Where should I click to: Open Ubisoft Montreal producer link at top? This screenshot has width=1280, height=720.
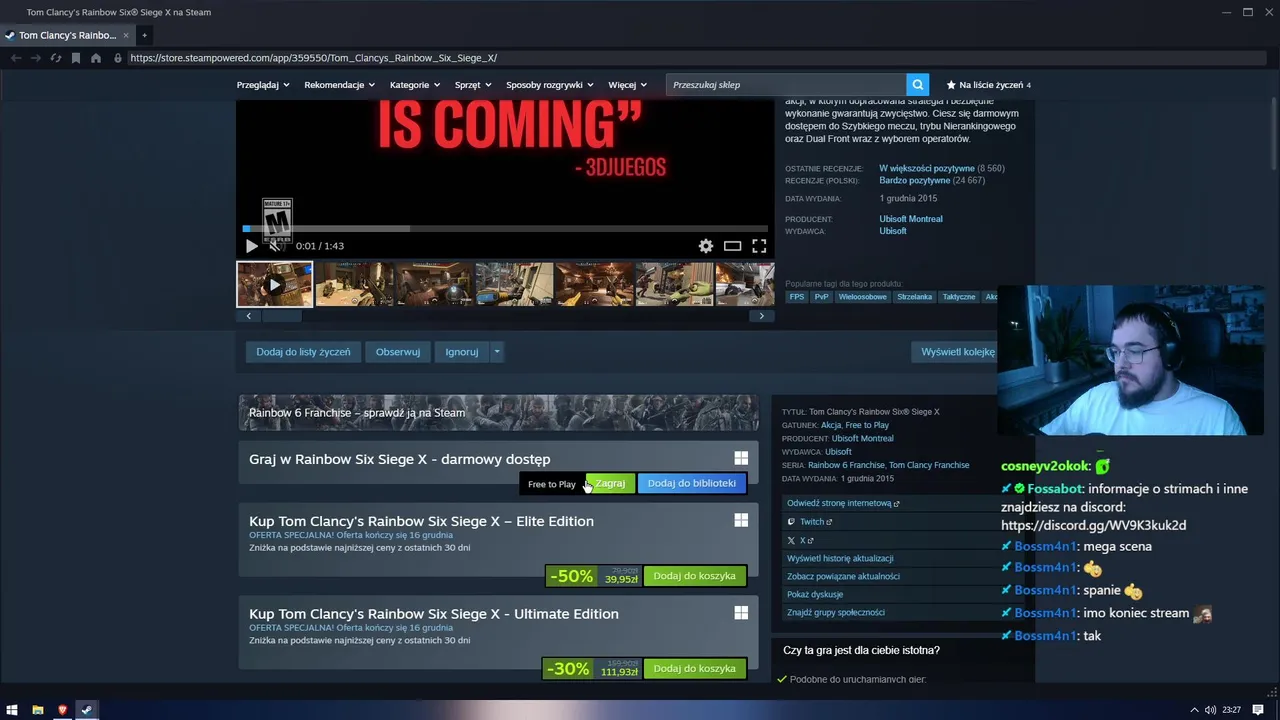(x=911, y=219)
